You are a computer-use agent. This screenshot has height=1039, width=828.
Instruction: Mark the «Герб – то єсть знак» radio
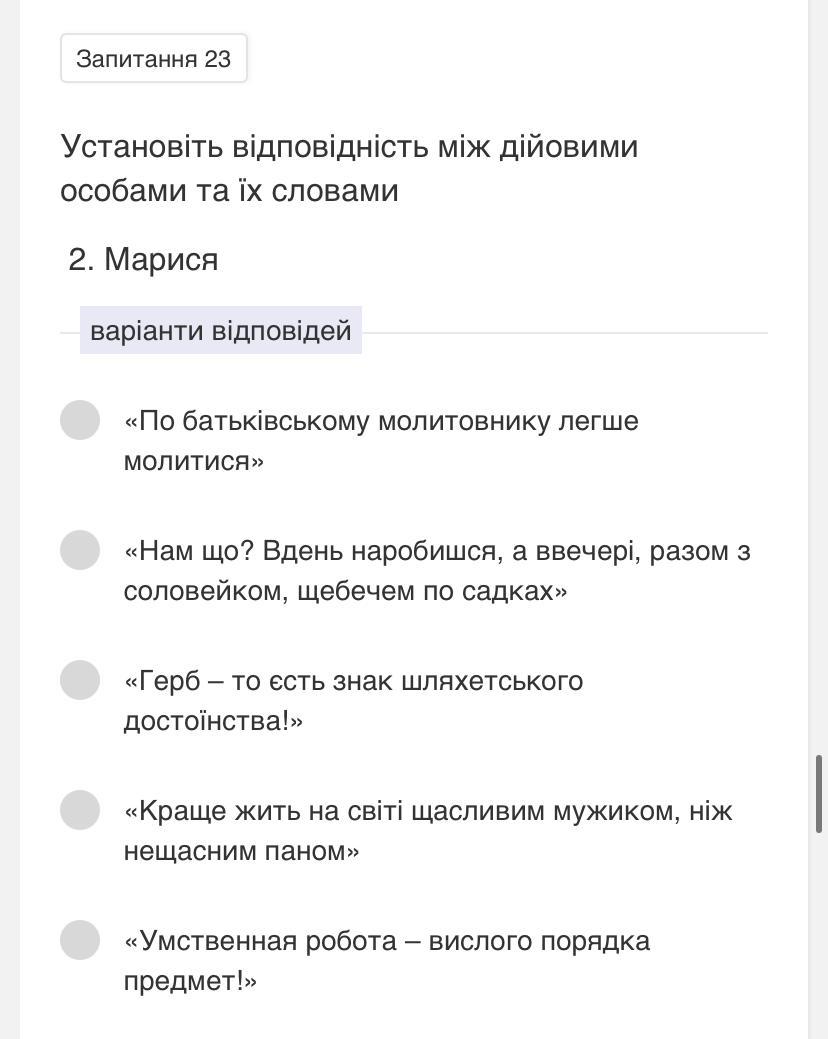[x=80, y=680]
